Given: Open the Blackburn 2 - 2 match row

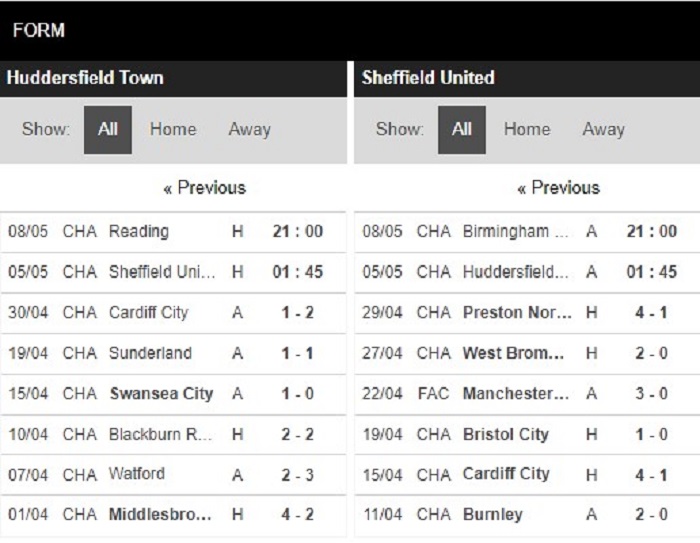Looking at the screenshot, I should 173,434.
